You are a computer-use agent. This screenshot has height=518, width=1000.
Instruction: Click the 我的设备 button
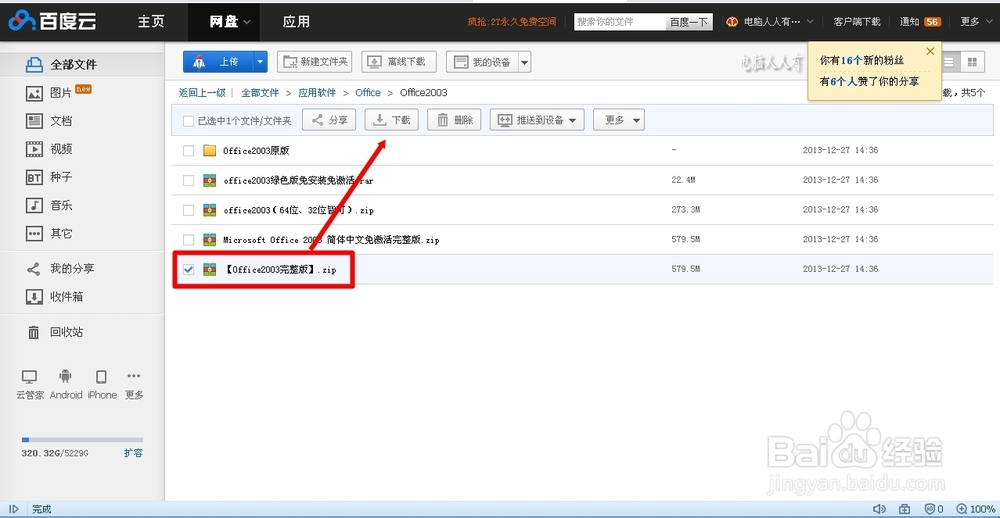coord(482,62)
